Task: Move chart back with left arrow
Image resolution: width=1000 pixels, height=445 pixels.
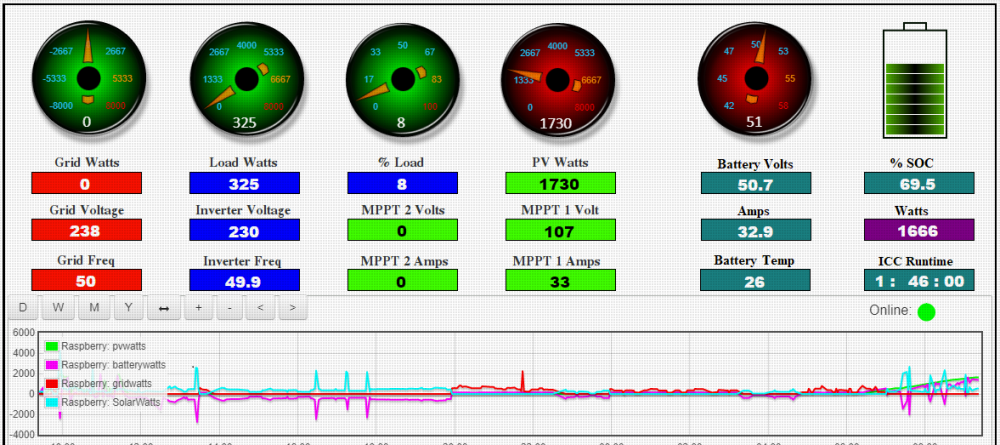Action: (x=260, y=307)
